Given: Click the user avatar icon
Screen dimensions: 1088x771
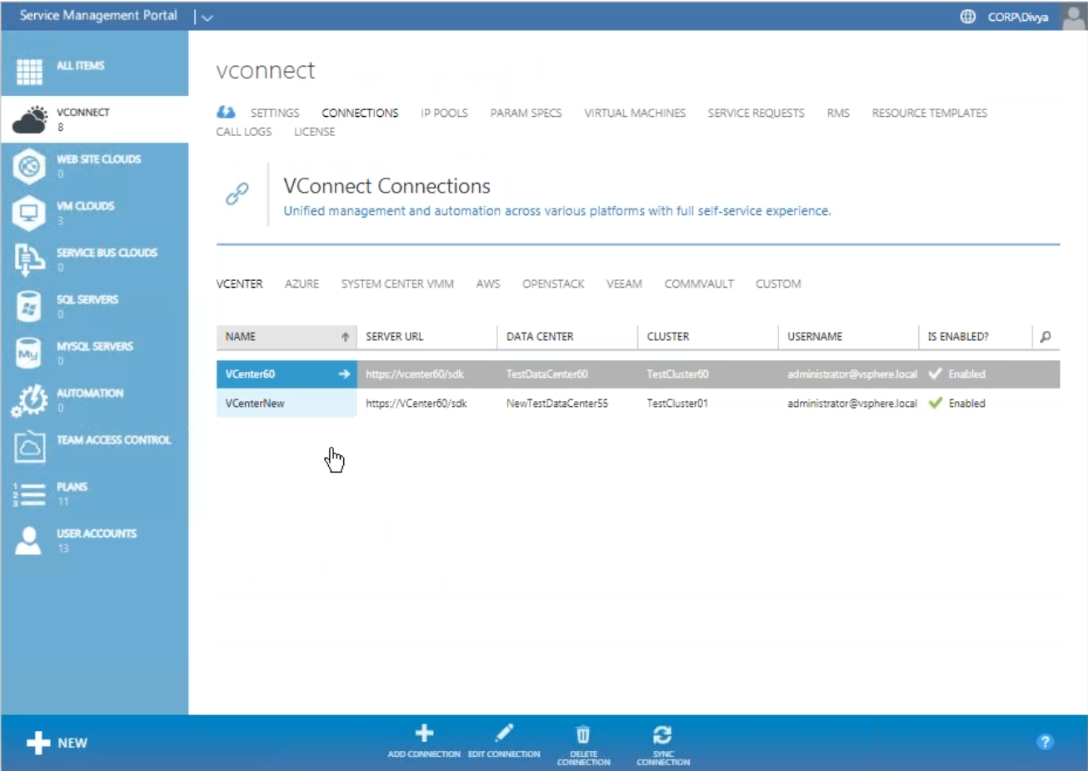Looking at the screenshot, I should pos(1073,16).
